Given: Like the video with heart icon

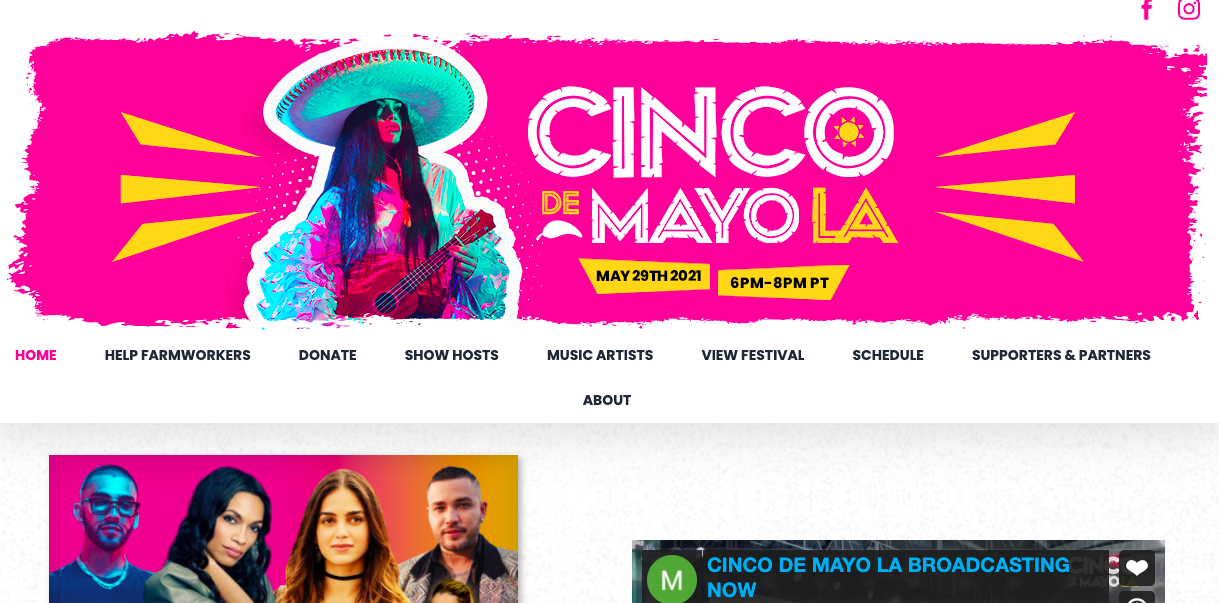Looking at the screenshot, I should click(1137, 567).
